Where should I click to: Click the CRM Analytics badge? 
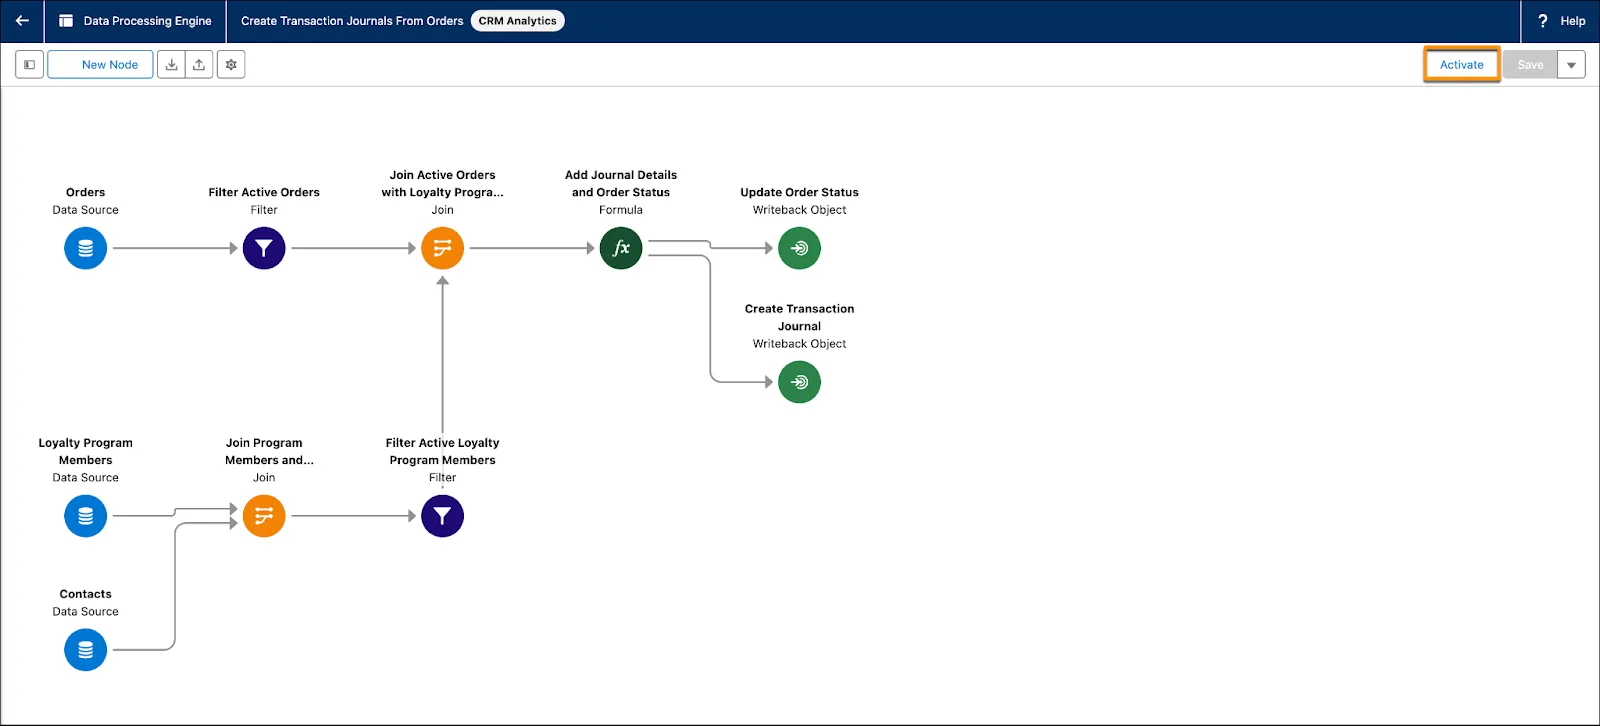pyautogui.click(x=517, y=21)
